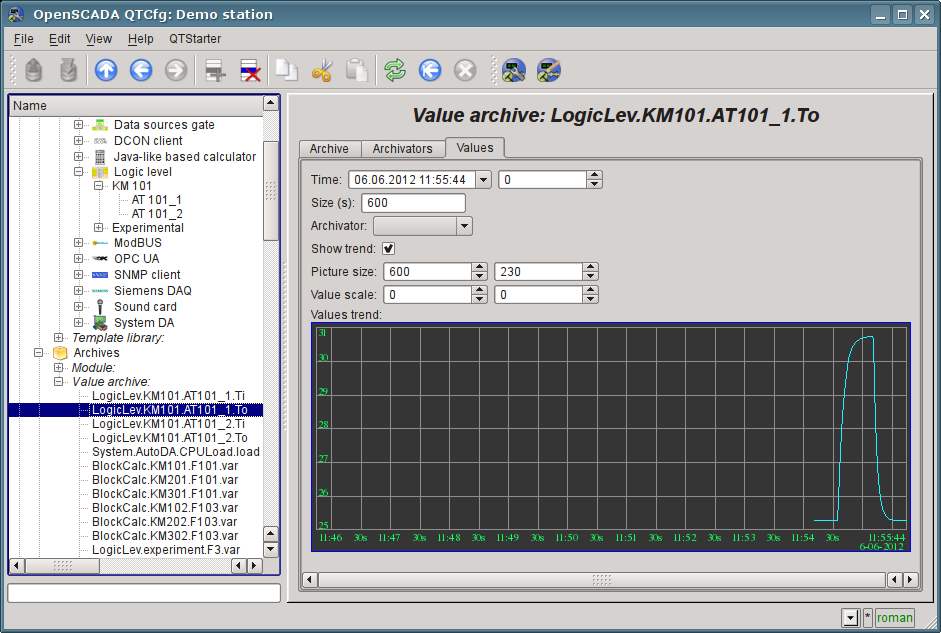This screenshot has height=633, width=941.
Task: Click the Copy item toolbar icon
Action: [x=287, y=70]
